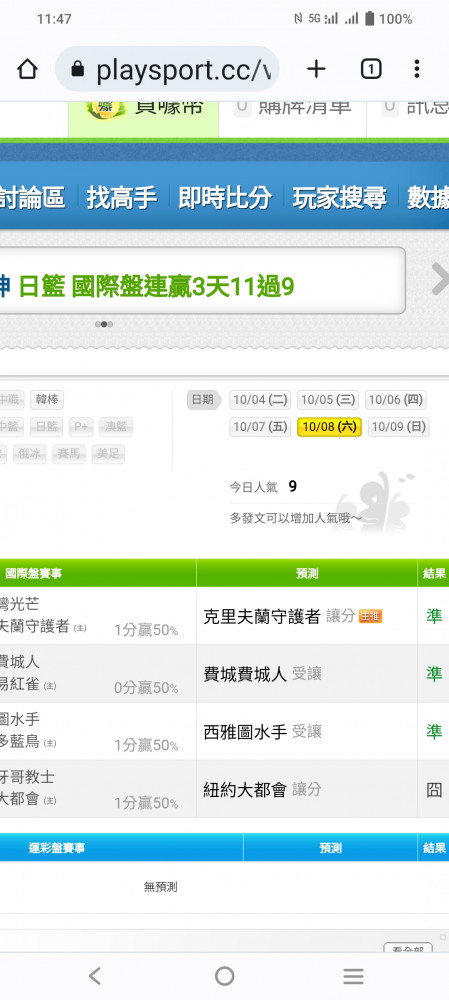Click the 運彩盤賽事 table header
Screen dimensions: 449x1000
(x=57, y=848)
